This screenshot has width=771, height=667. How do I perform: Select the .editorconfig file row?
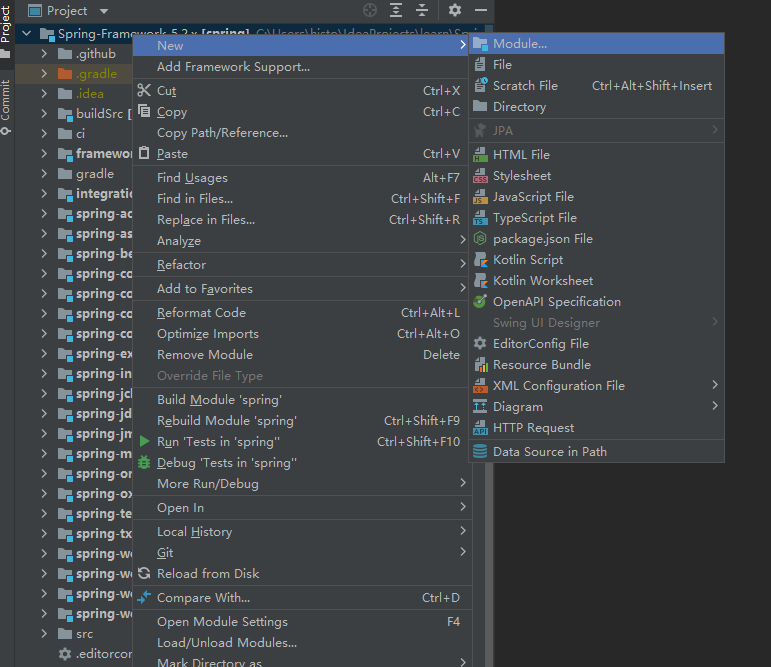(x=74, y=654)
